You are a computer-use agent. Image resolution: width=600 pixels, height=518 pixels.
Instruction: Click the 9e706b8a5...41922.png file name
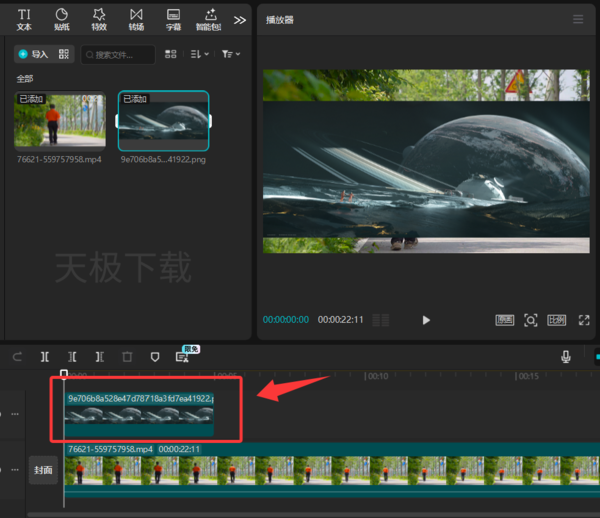[x=163, y=159]
